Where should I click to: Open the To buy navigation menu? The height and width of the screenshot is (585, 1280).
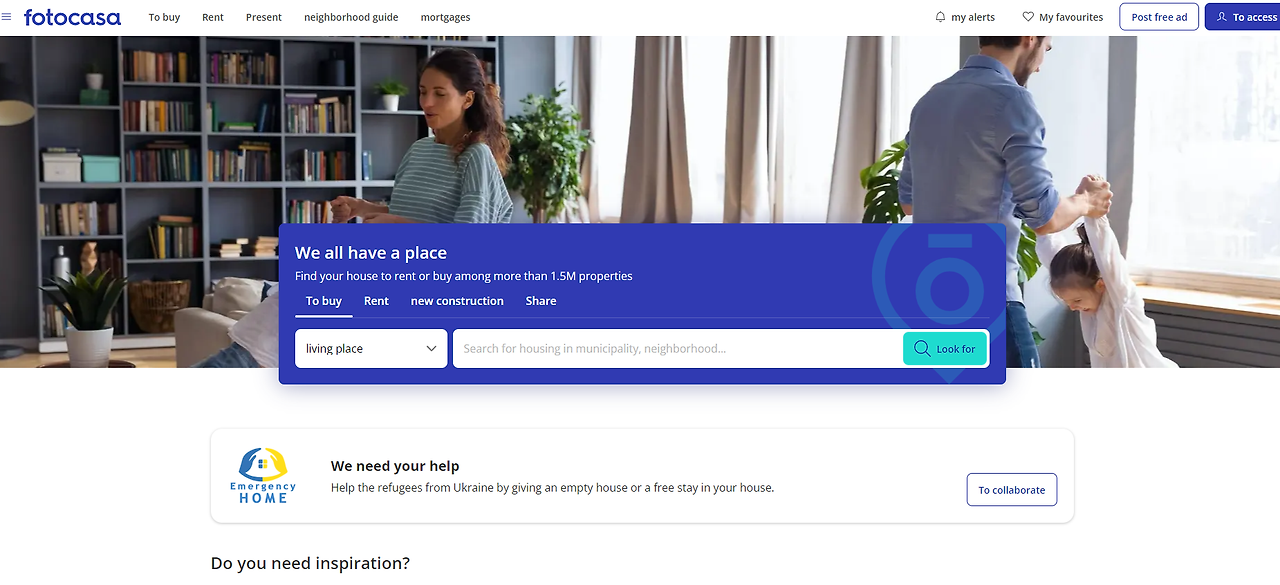pos(164,17)
